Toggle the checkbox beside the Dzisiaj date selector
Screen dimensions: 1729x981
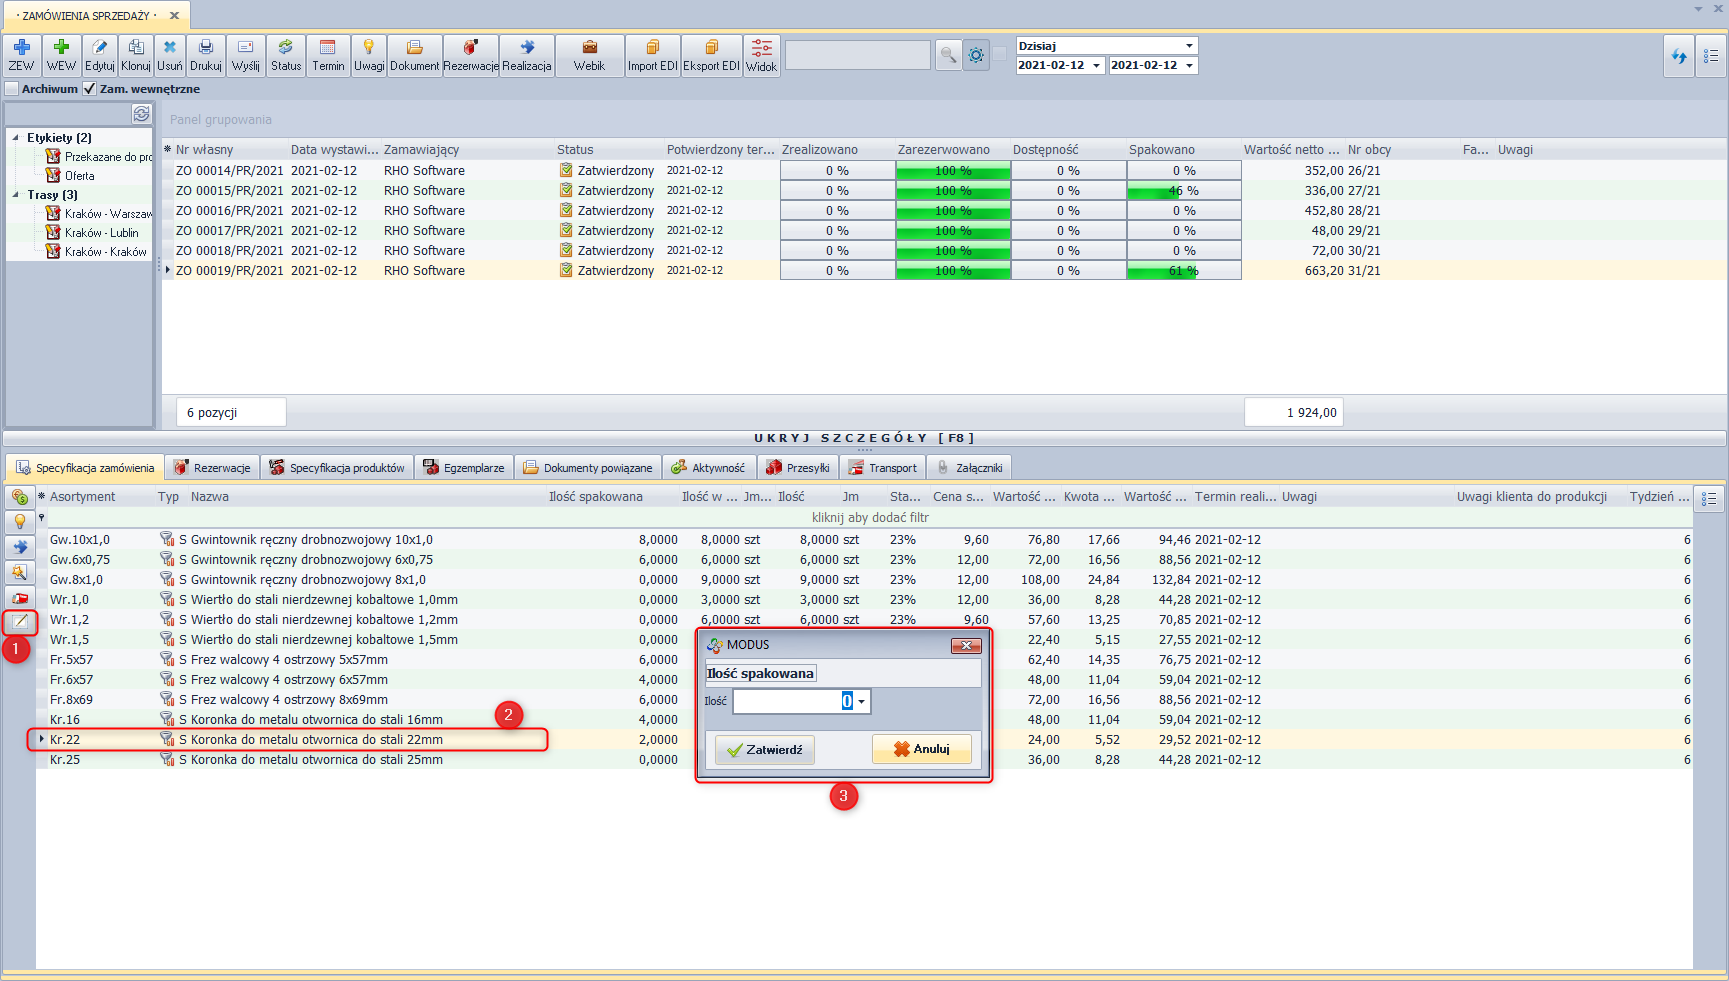click(x=1000, y=55)
